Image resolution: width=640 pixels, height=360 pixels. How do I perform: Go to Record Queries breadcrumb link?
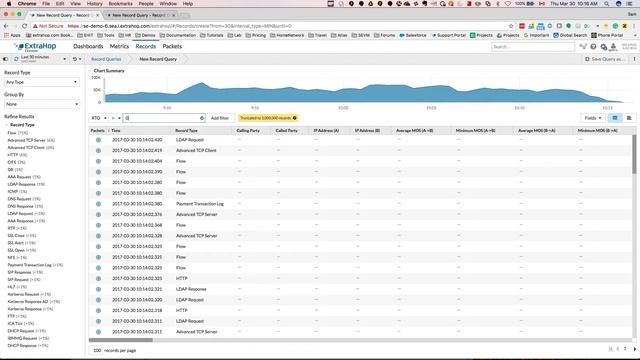pyautogui.click(x=106, y=59)
